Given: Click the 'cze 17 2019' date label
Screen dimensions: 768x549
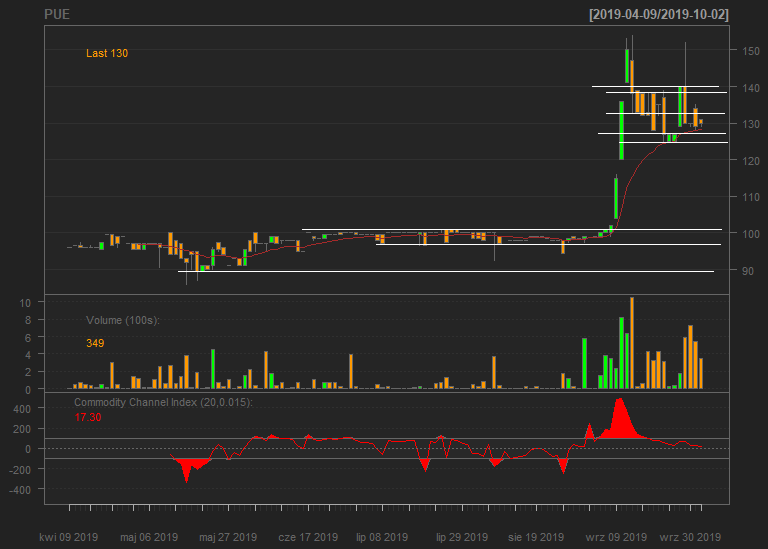Looking at the screenshot, I should (x=308, y=537).
